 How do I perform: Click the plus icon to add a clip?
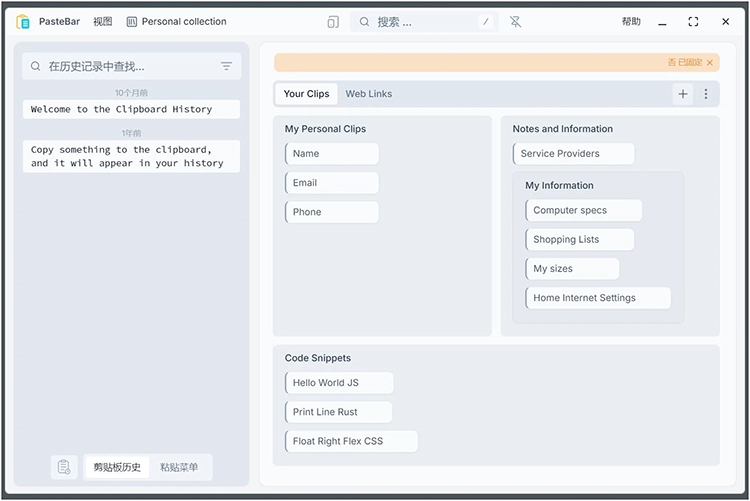(x=683, y=94)
